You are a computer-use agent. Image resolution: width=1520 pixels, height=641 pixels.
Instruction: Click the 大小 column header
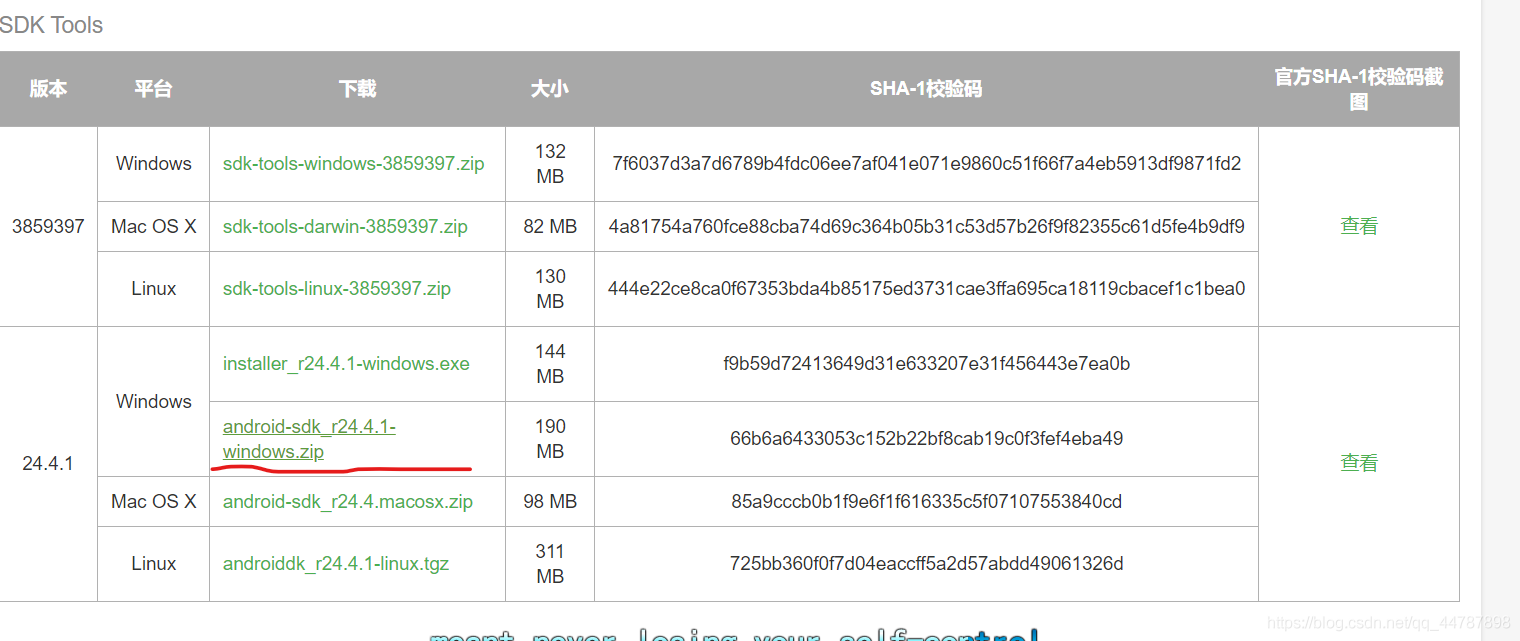[x=550, y=89]
